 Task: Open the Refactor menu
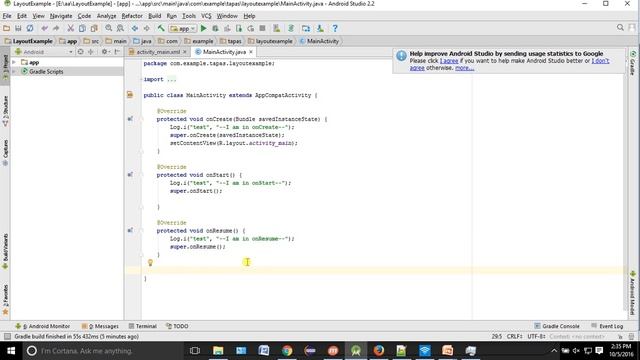point(132,16)
